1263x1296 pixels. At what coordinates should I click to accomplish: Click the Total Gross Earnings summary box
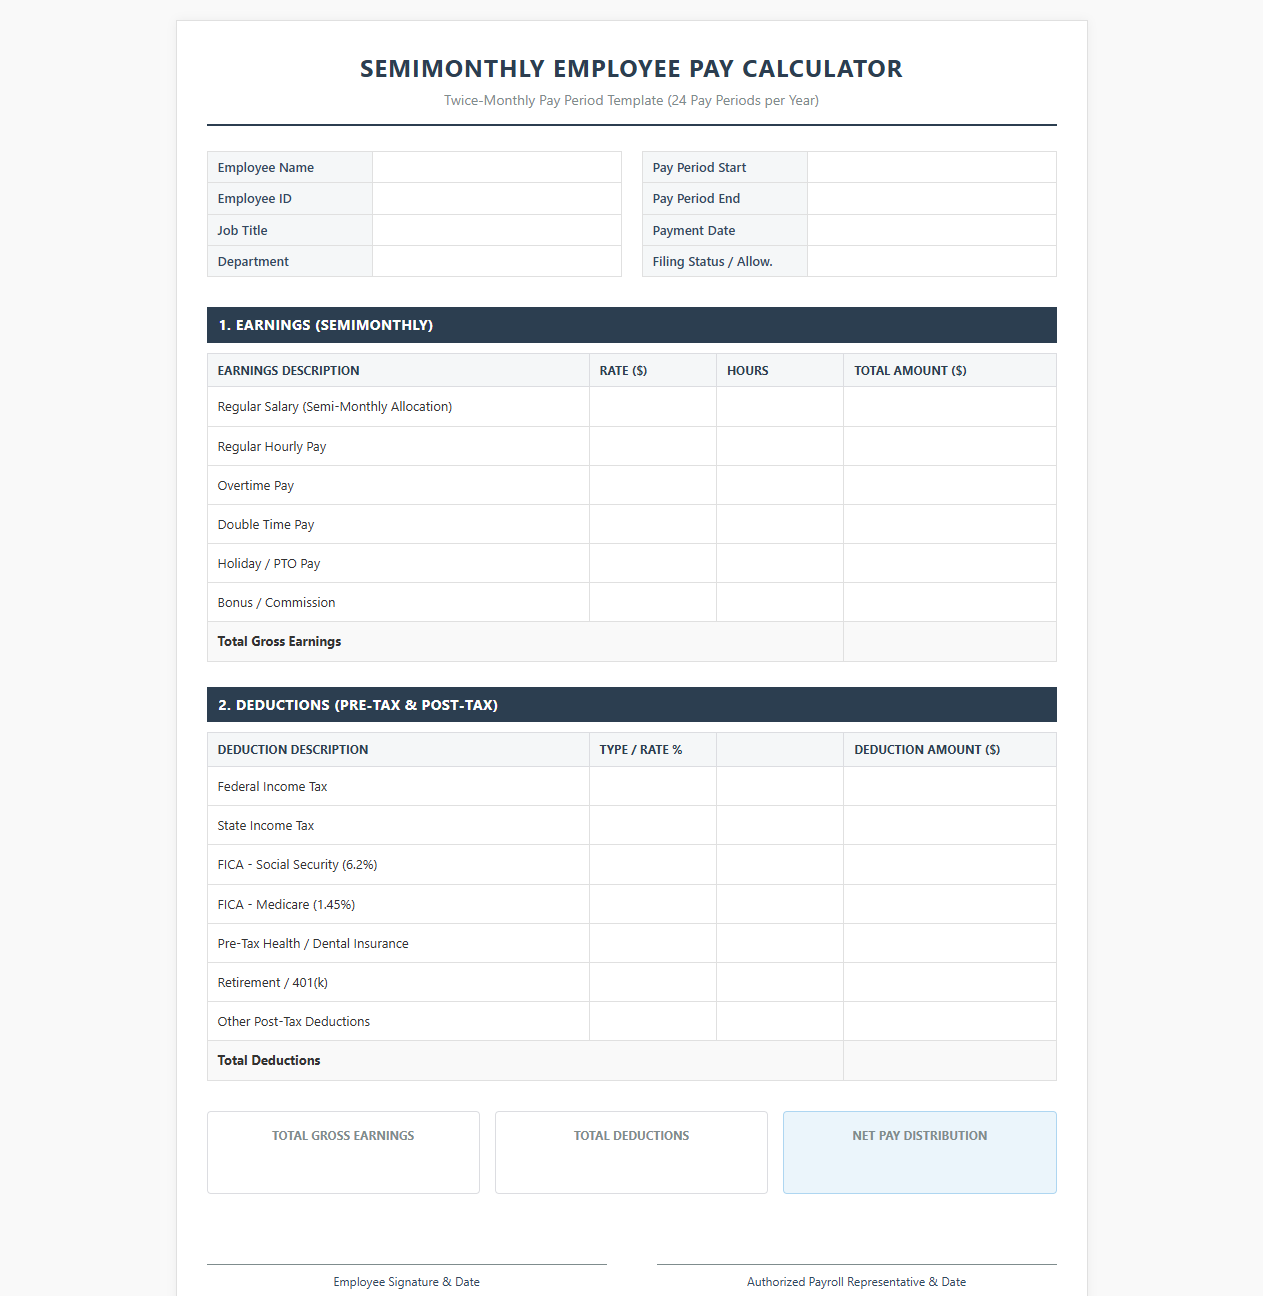click(x=343, y=1152)
